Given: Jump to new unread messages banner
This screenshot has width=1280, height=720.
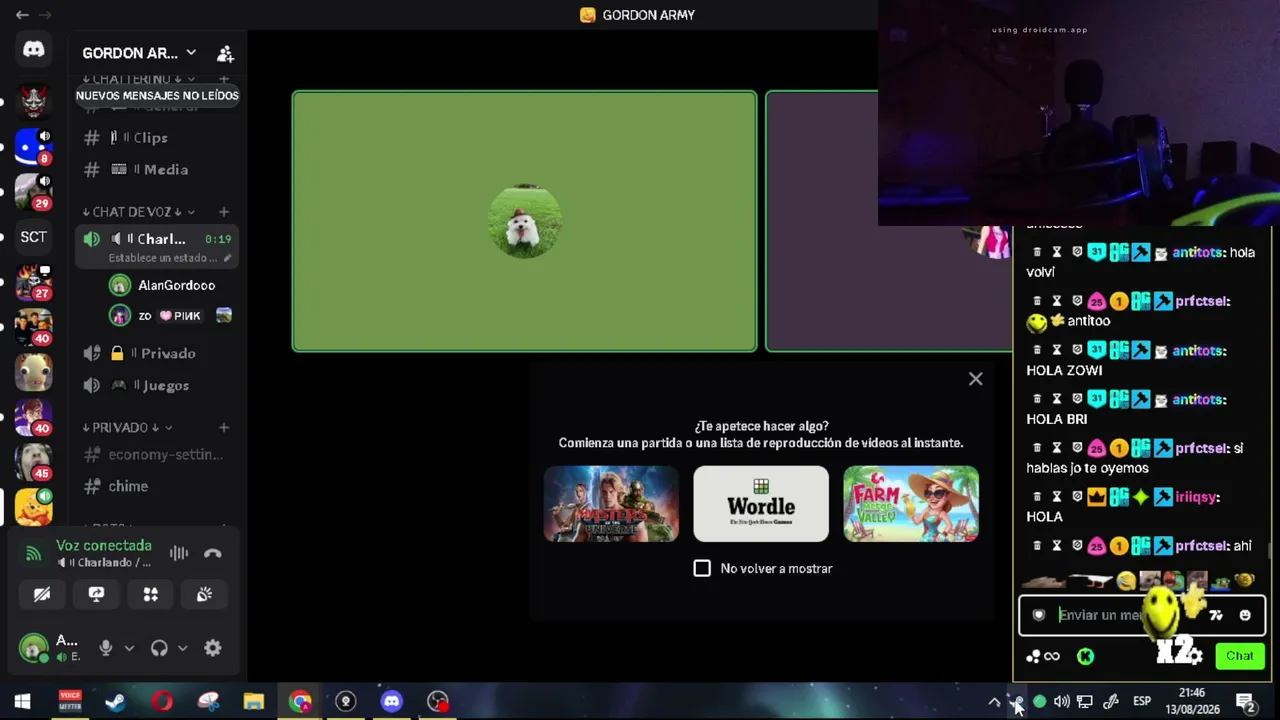Looking at the screenshot, I should (x=157, y=96).
